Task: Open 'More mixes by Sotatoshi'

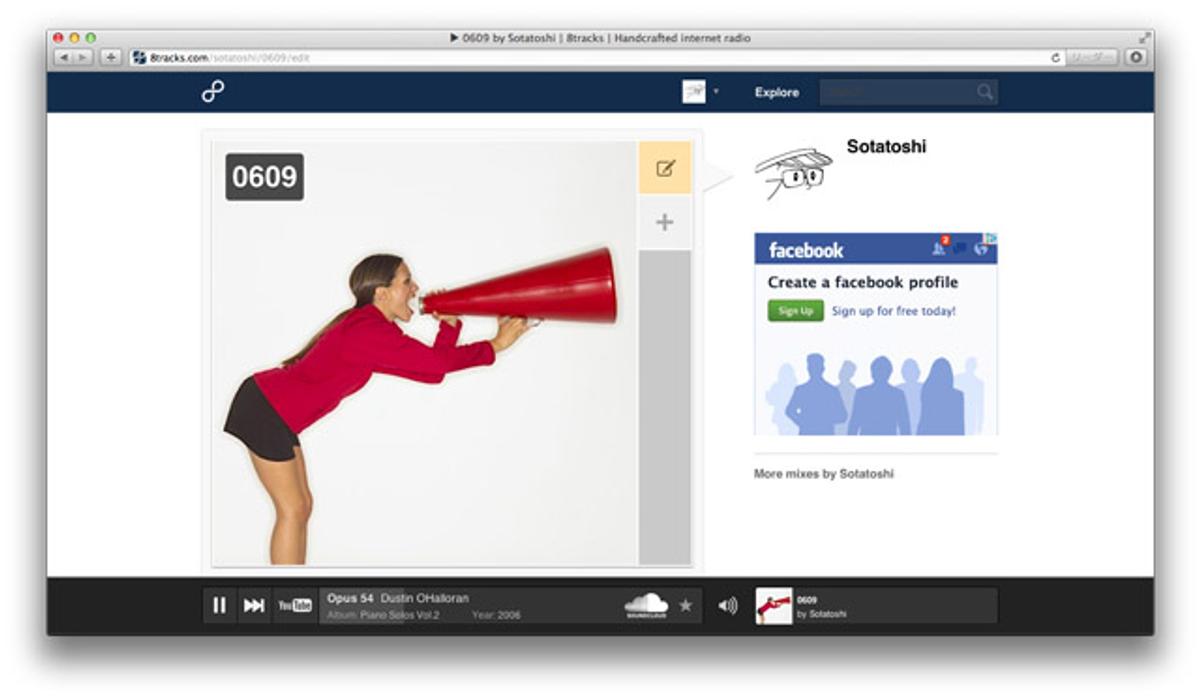Action: [x=824, y=474]
